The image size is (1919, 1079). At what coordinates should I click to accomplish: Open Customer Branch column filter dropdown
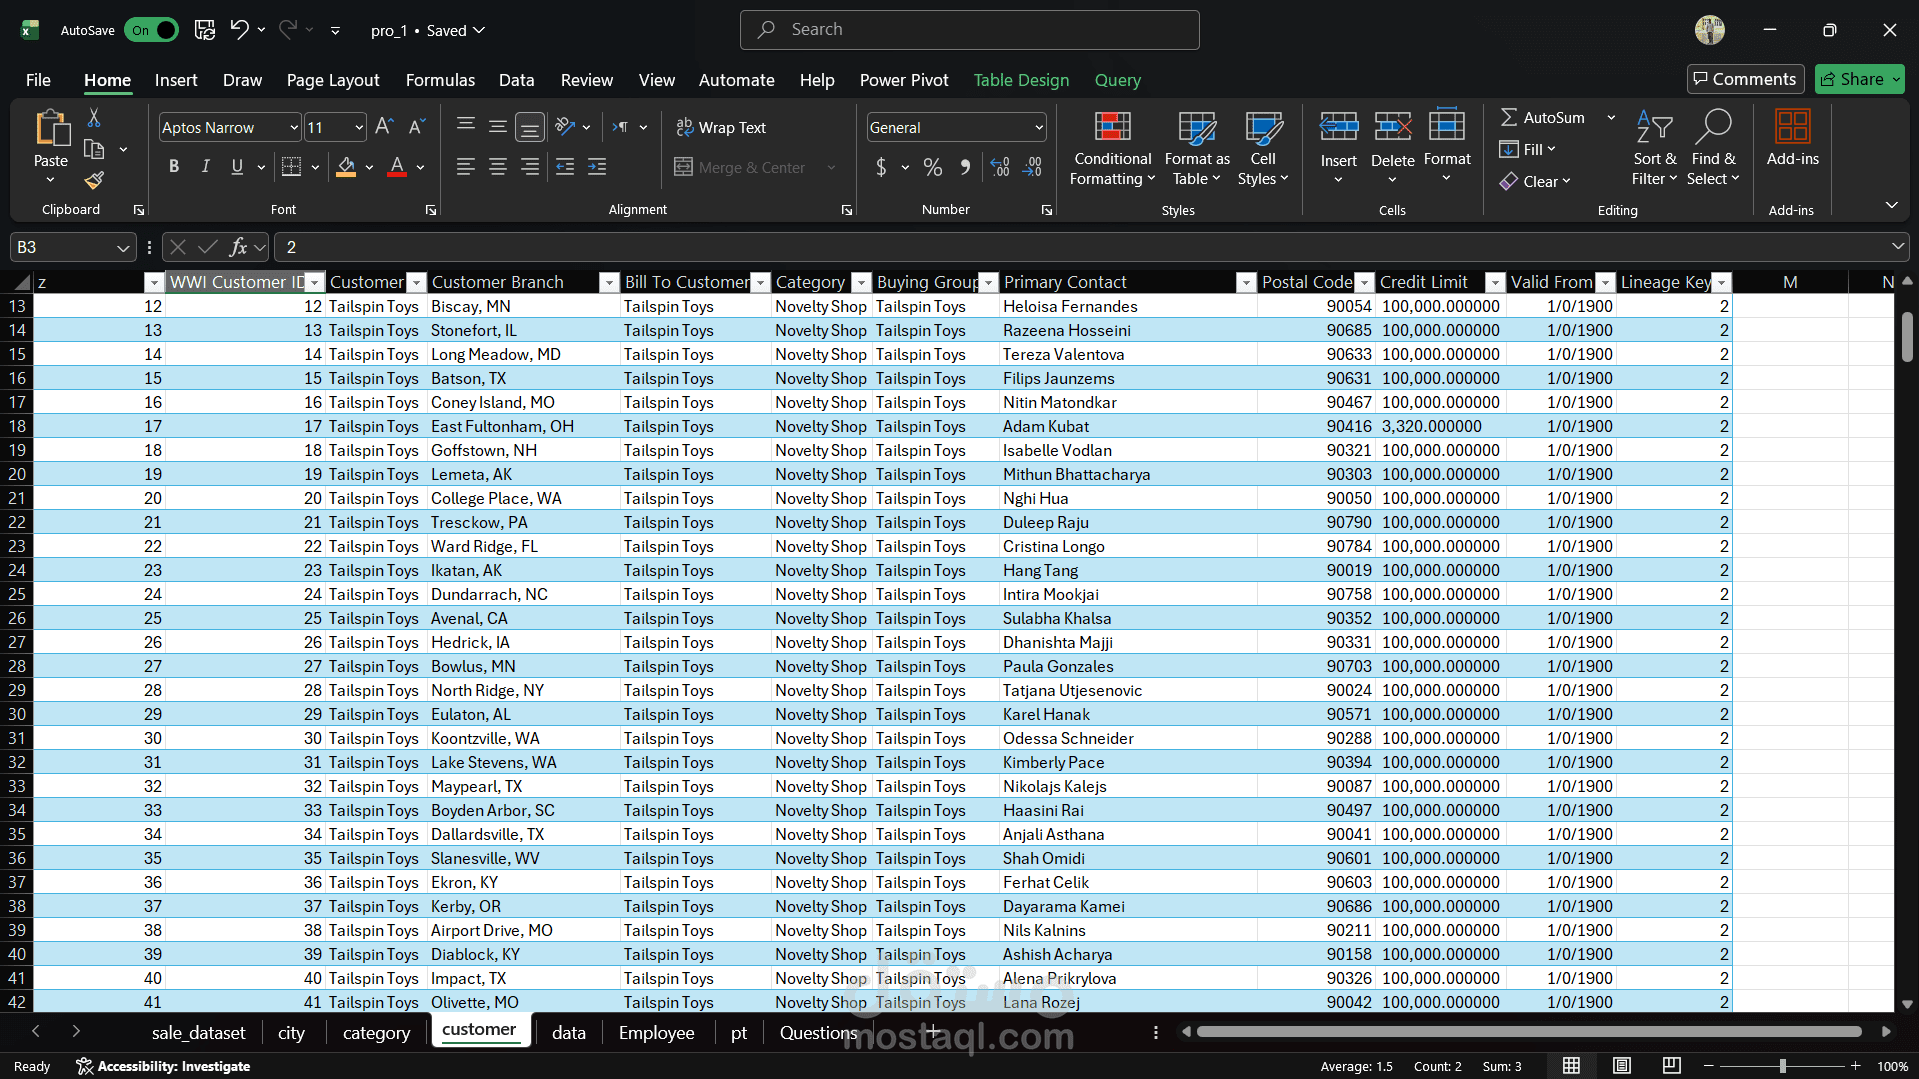(609, 283)
